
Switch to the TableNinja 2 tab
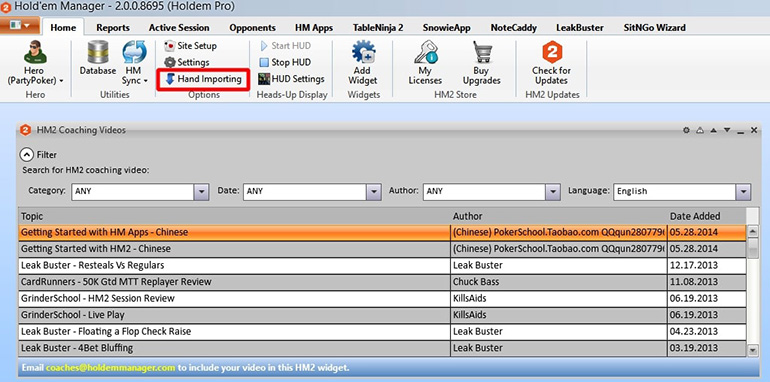click(378, 27)
